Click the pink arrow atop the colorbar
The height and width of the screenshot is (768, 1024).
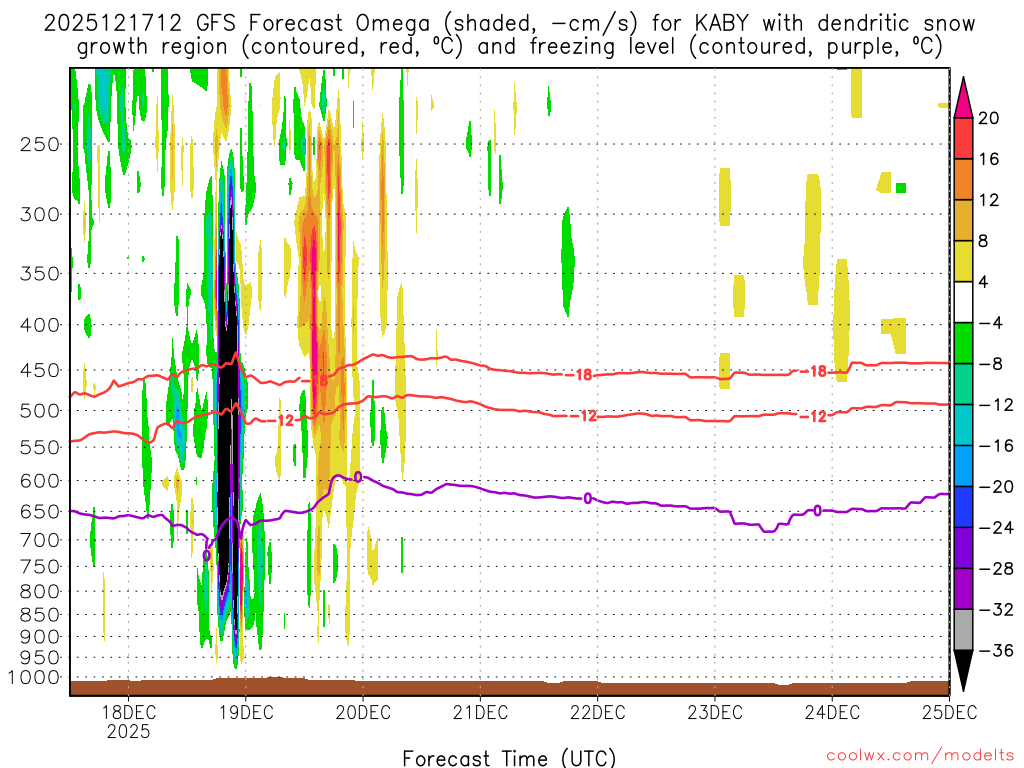click(x=963, y=98)
